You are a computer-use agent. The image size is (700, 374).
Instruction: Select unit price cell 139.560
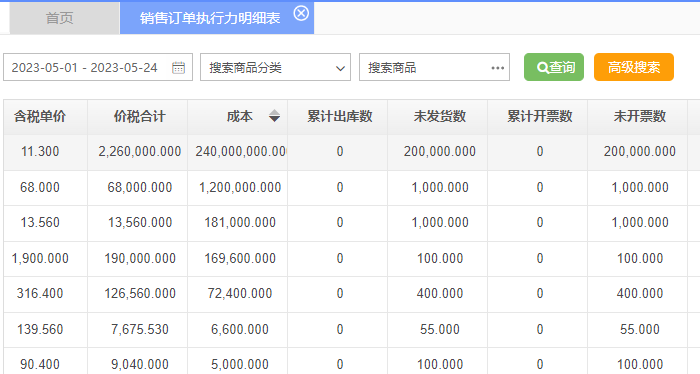pos(46,329)
